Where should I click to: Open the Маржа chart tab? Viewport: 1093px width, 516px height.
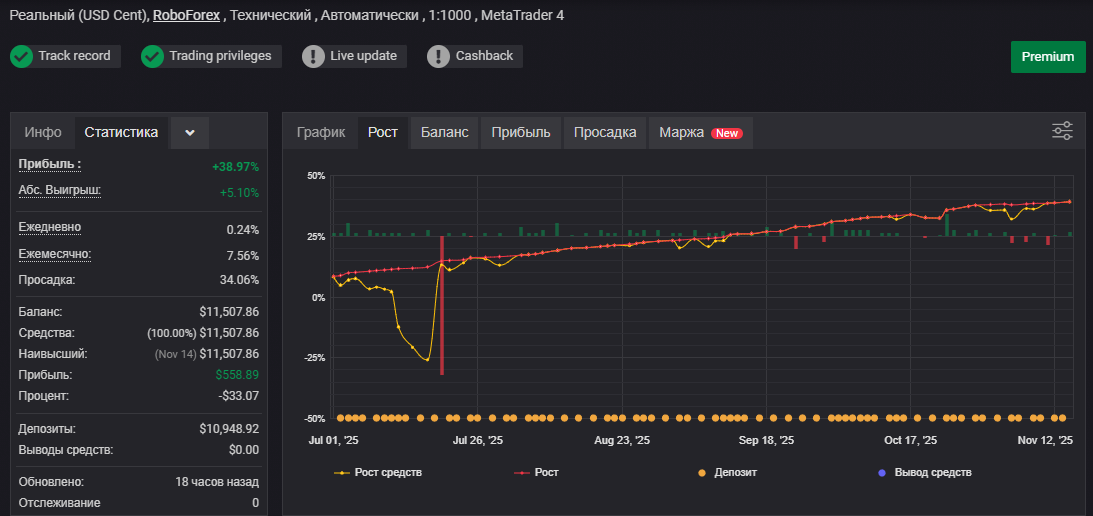point(701,132)
